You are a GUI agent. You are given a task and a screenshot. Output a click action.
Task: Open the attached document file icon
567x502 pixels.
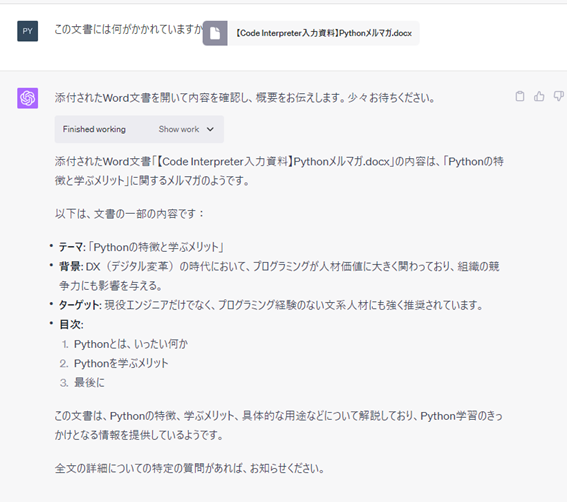click(x=215, y=33)
